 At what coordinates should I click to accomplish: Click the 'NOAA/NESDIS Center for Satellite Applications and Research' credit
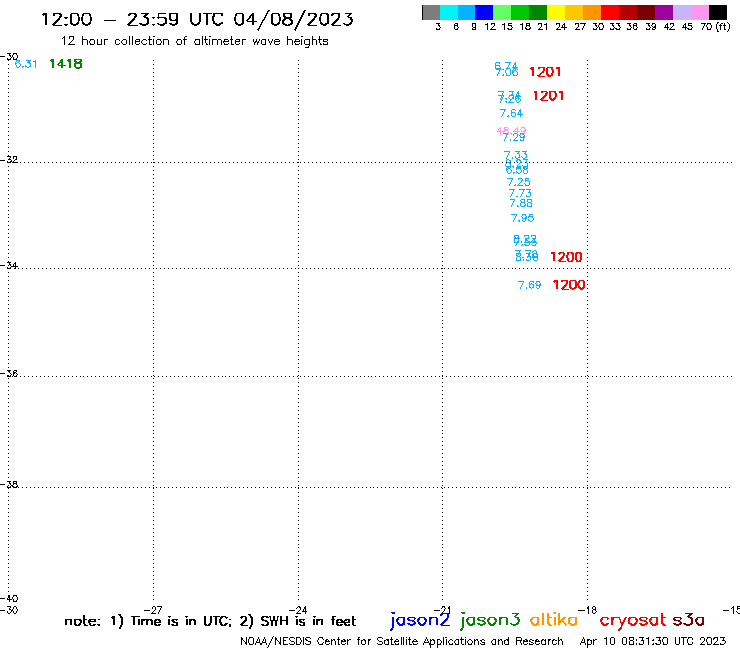click(402, 642)
